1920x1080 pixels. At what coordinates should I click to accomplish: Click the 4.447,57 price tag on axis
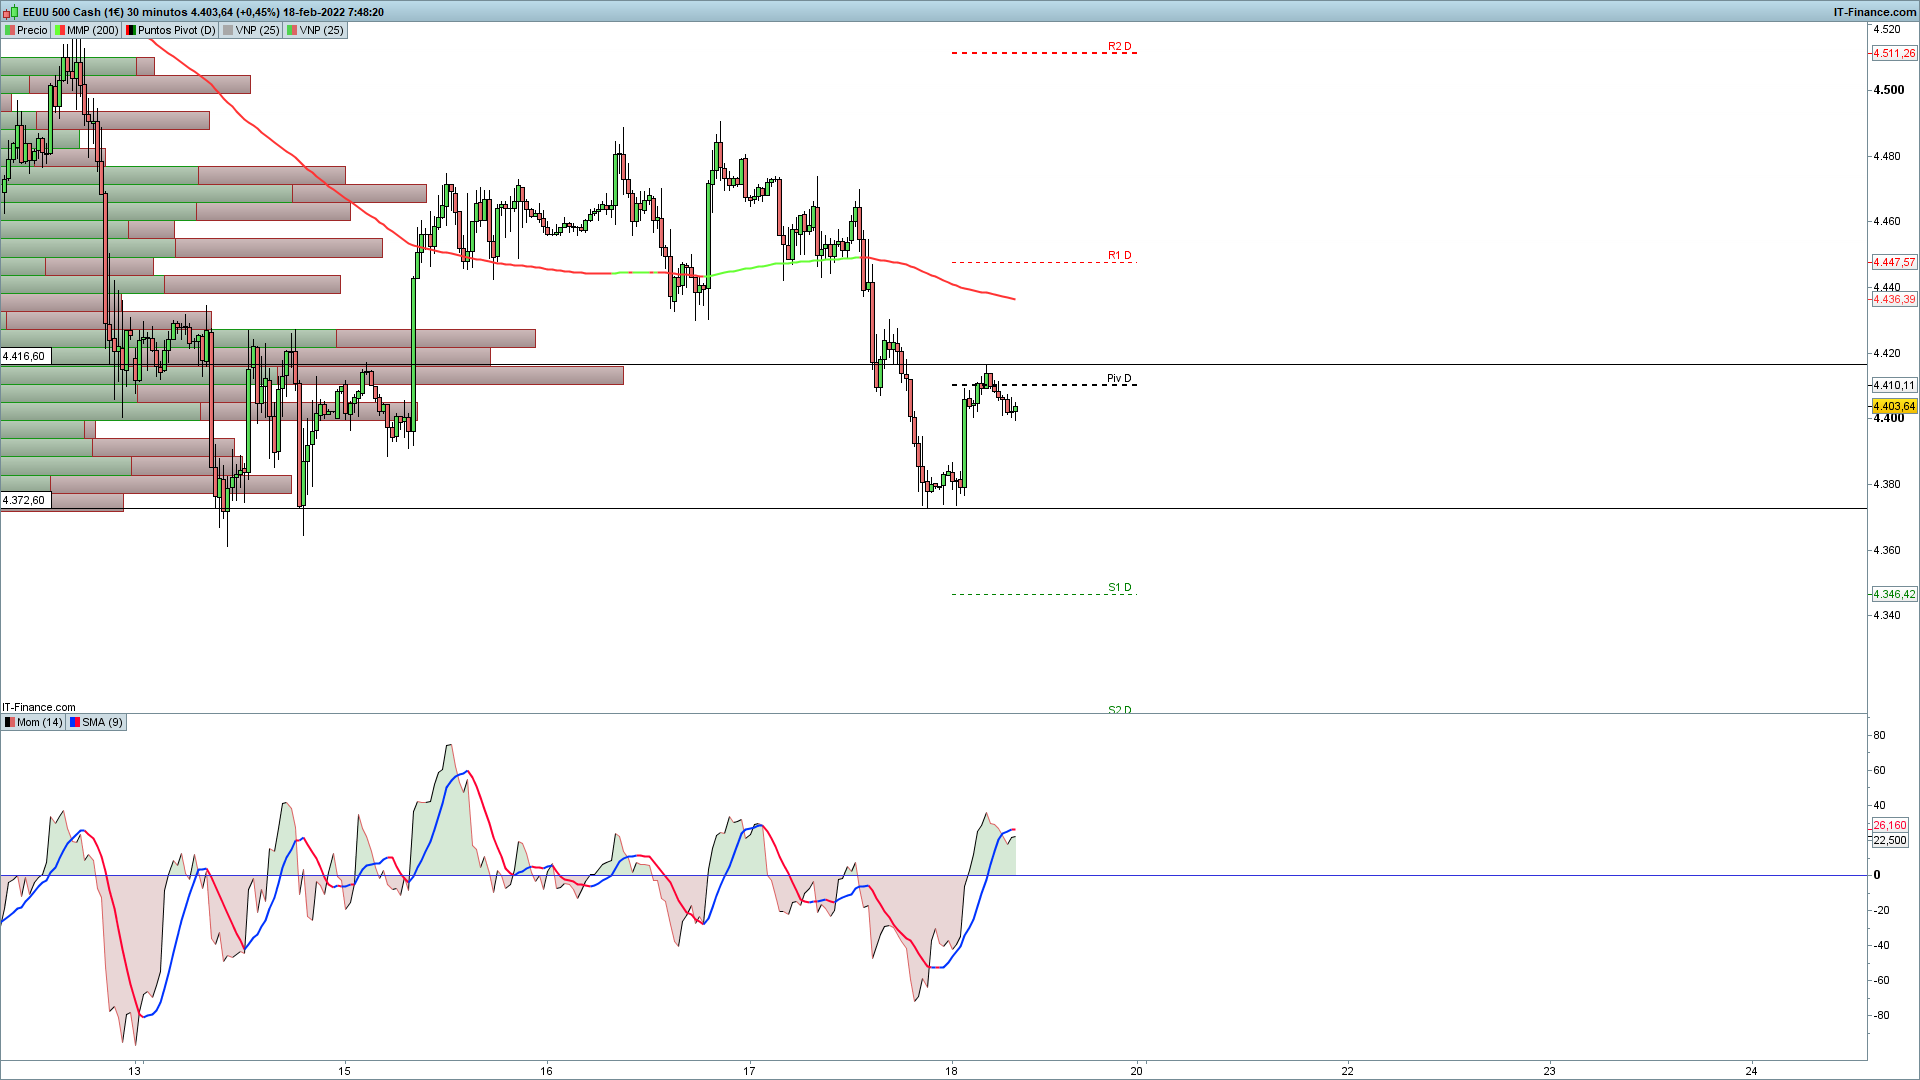[x=1894, y=262]
